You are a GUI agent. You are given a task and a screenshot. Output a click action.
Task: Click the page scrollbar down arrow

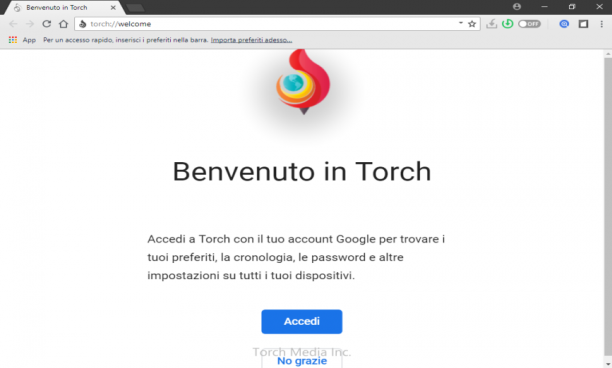point(608,364)
